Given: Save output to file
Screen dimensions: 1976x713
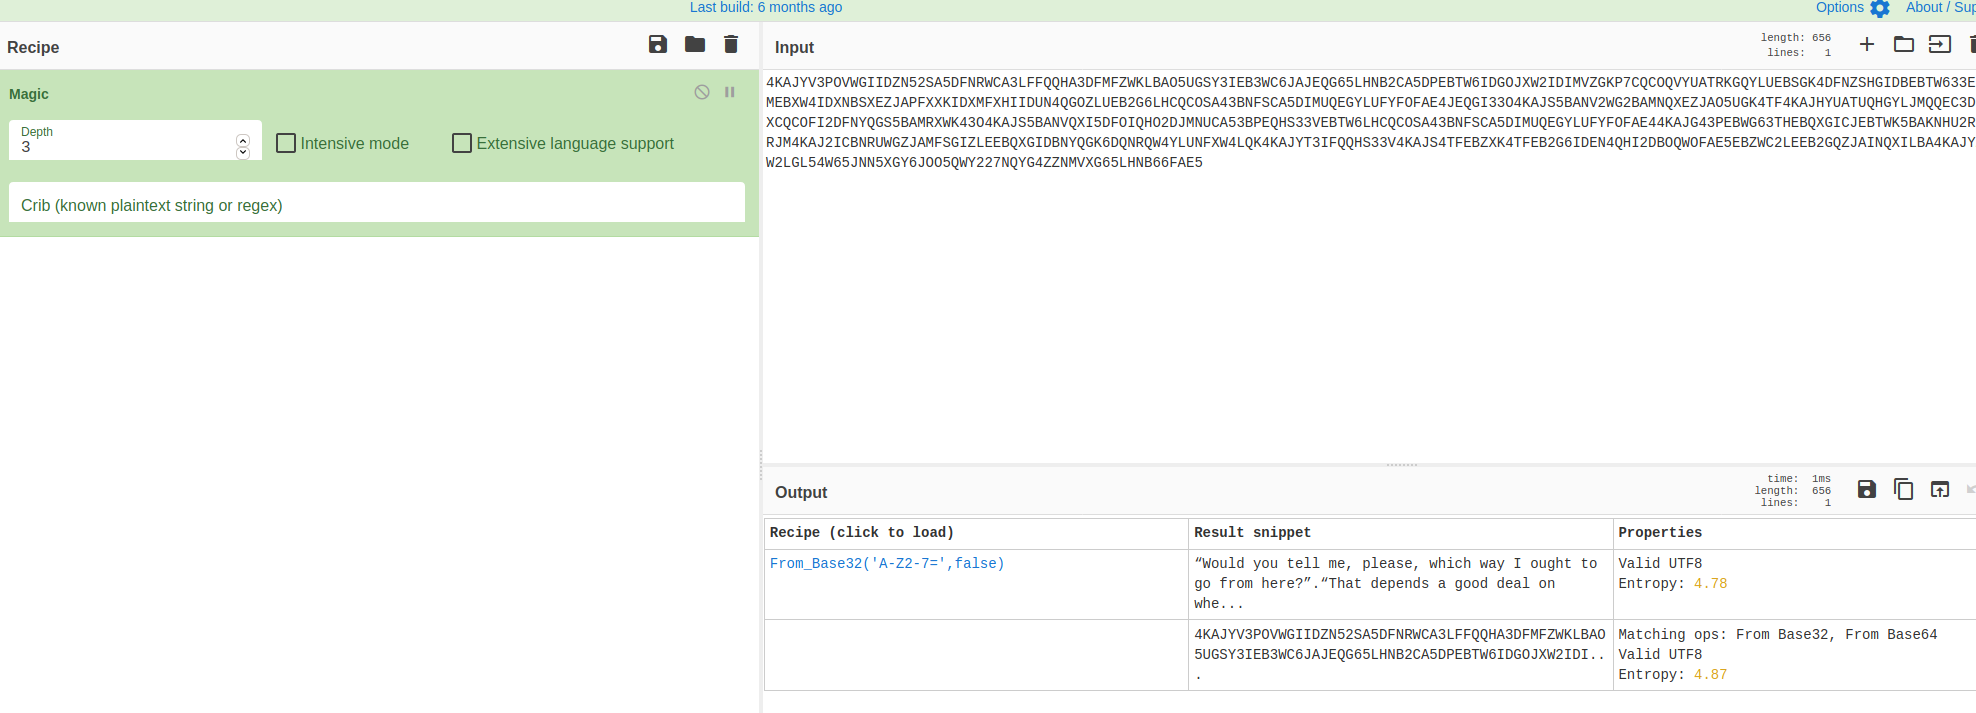Looking at the screenshot, I should pos(1866,489).
